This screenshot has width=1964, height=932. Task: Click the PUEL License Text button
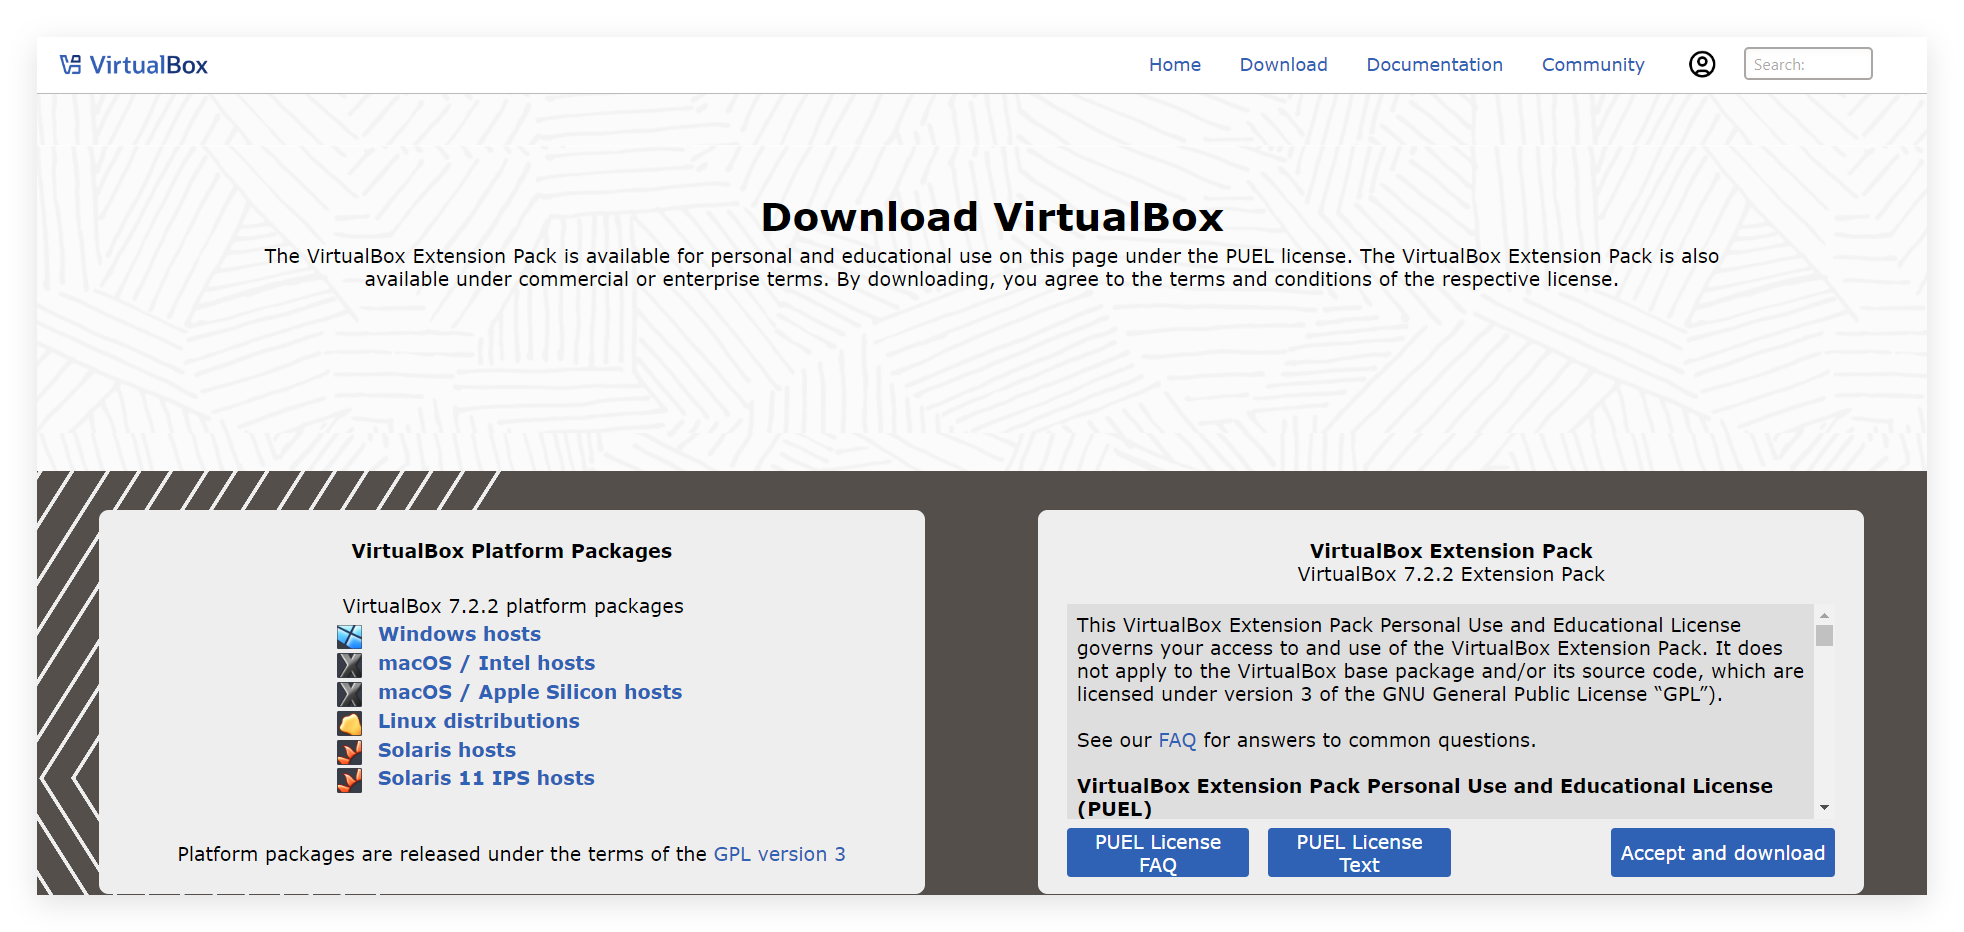(1359, 853)
